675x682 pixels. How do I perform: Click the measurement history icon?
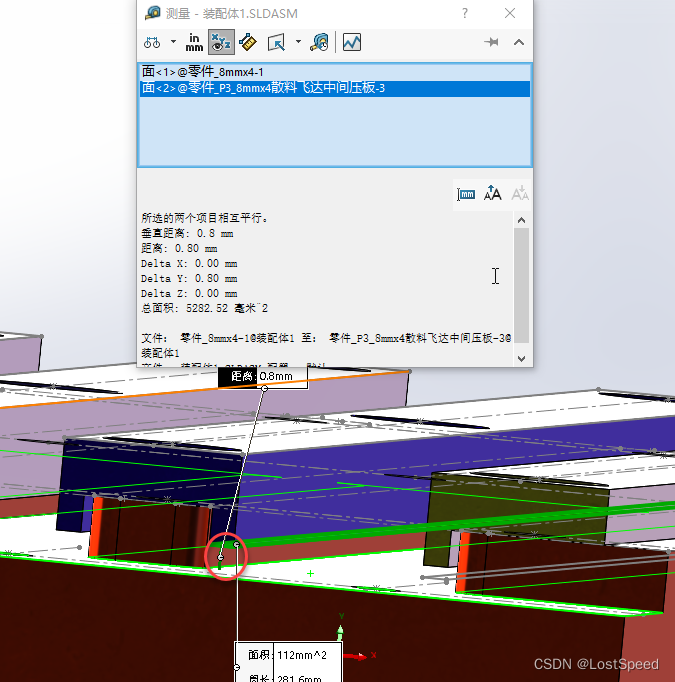(319, 42)
